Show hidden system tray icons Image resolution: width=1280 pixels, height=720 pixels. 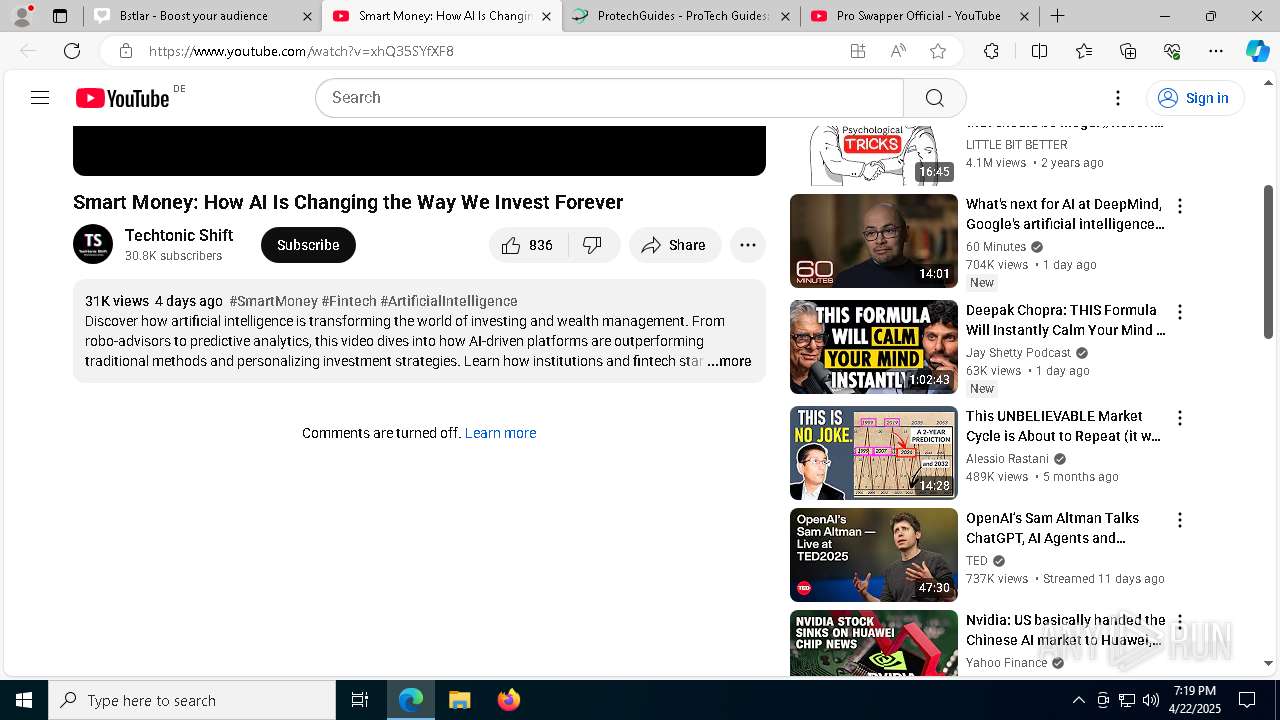tap(1078, 700)
